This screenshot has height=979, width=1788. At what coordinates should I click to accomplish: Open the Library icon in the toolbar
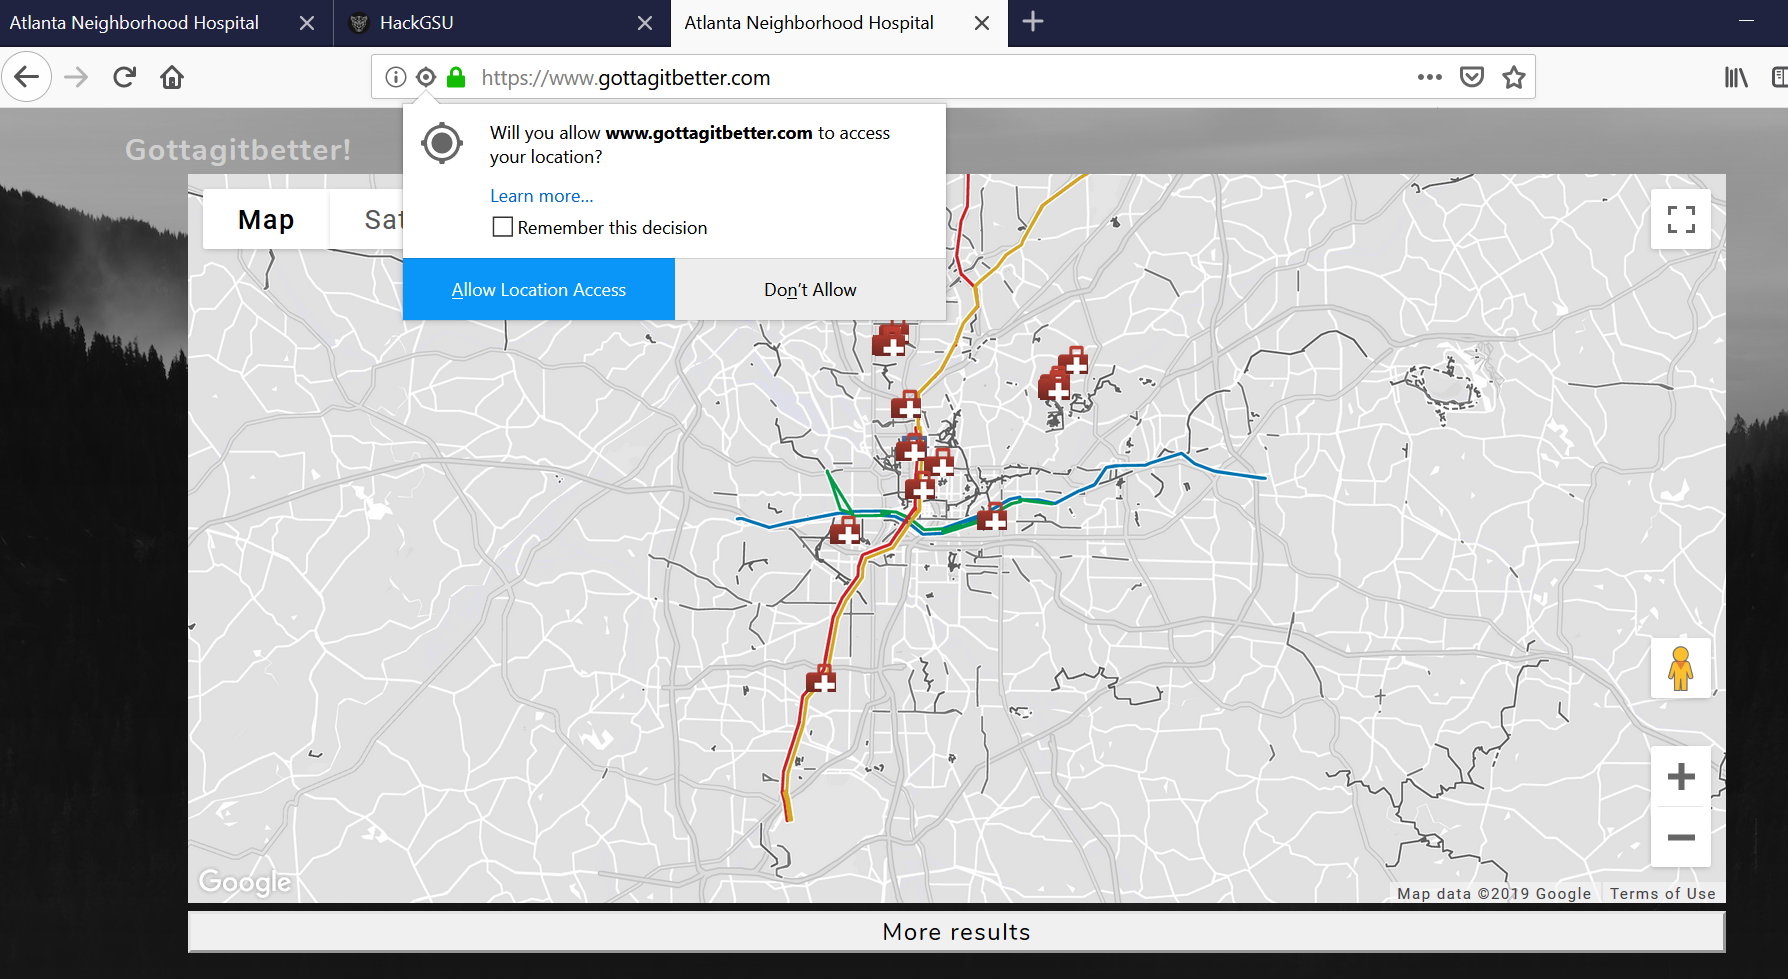(1736, 77)
